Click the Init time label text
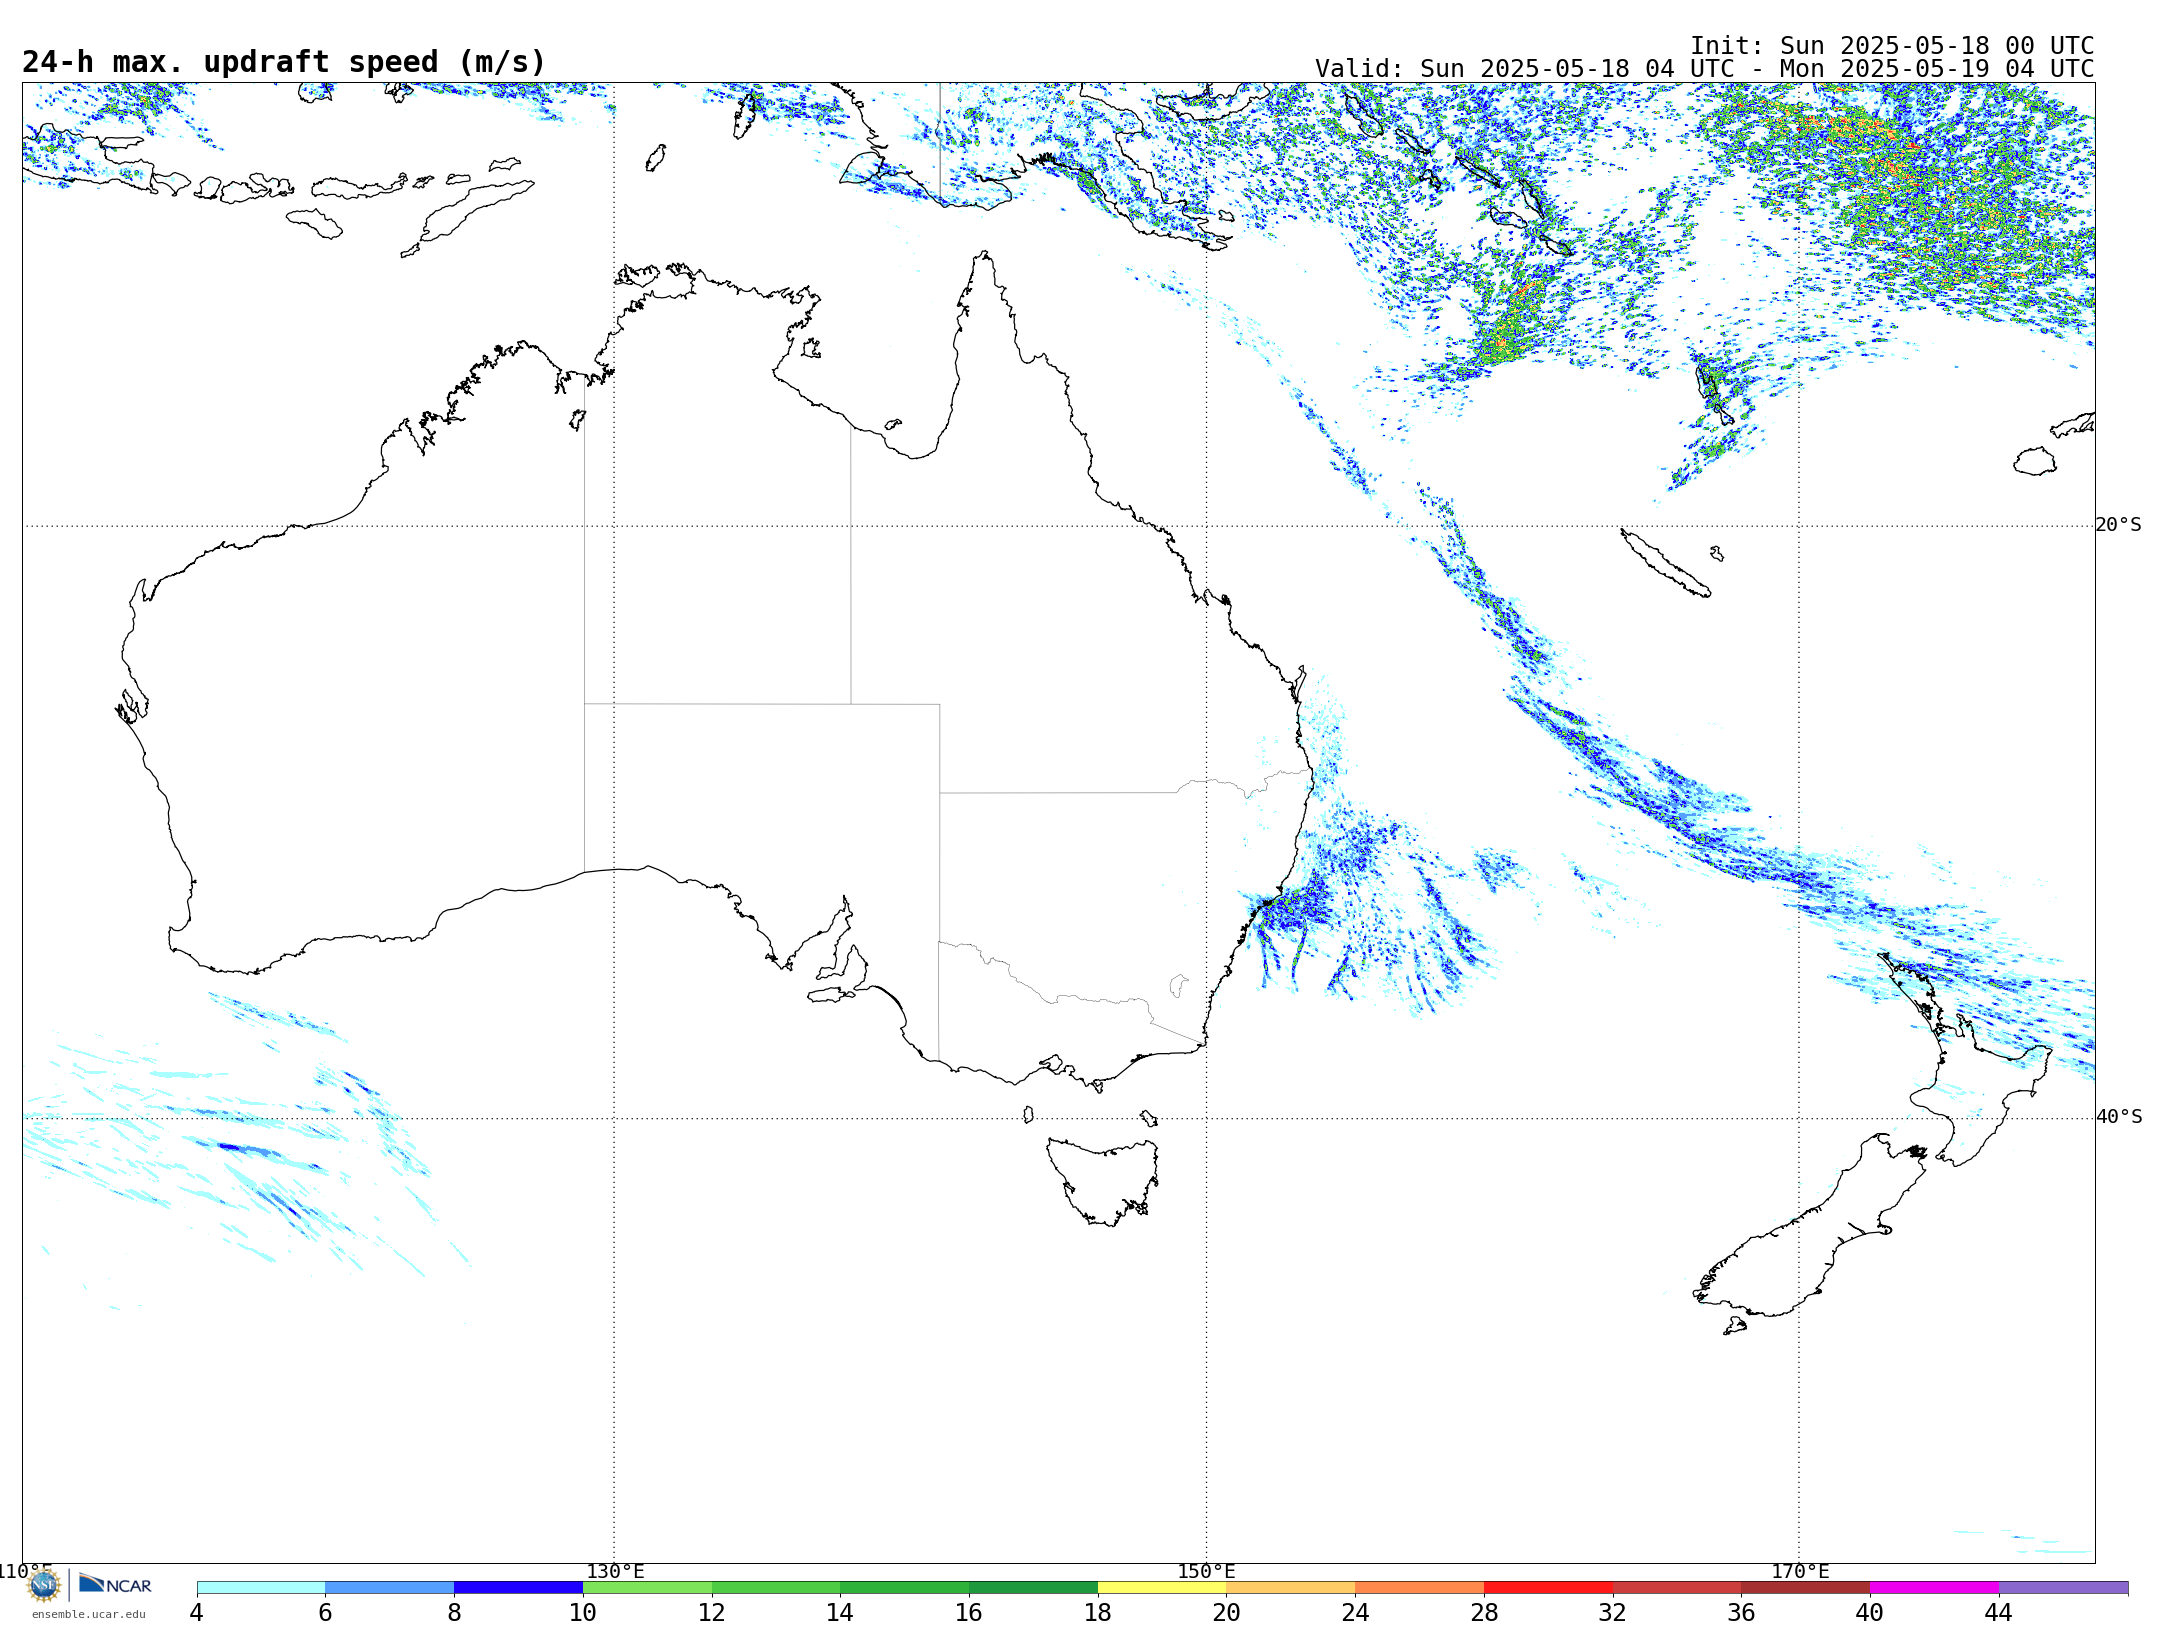The height and width of the screenshot is (1626, 2160). (x=1892, y=46)
